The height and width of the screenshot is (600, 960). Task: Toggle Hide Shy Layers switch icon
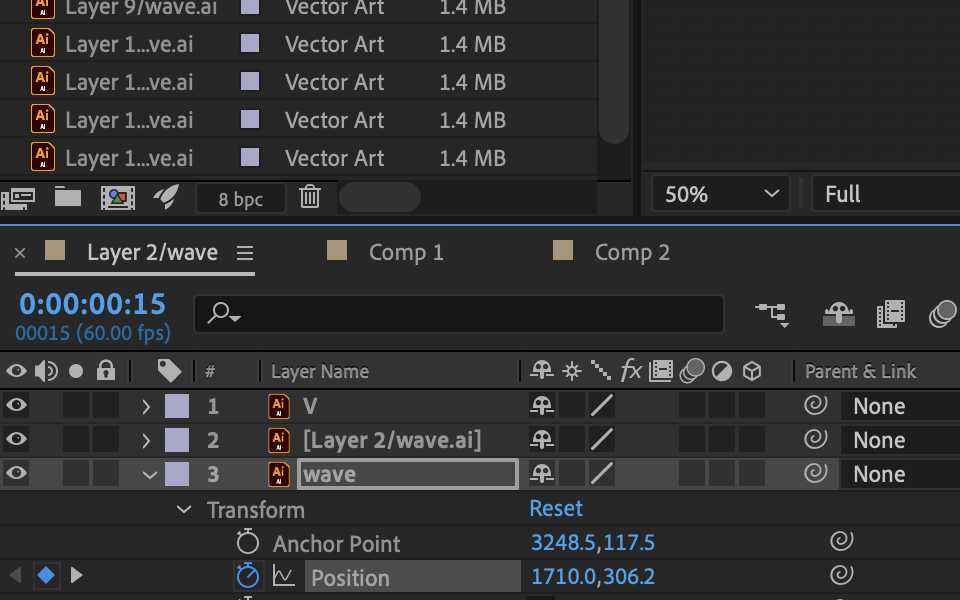(838, 314)
